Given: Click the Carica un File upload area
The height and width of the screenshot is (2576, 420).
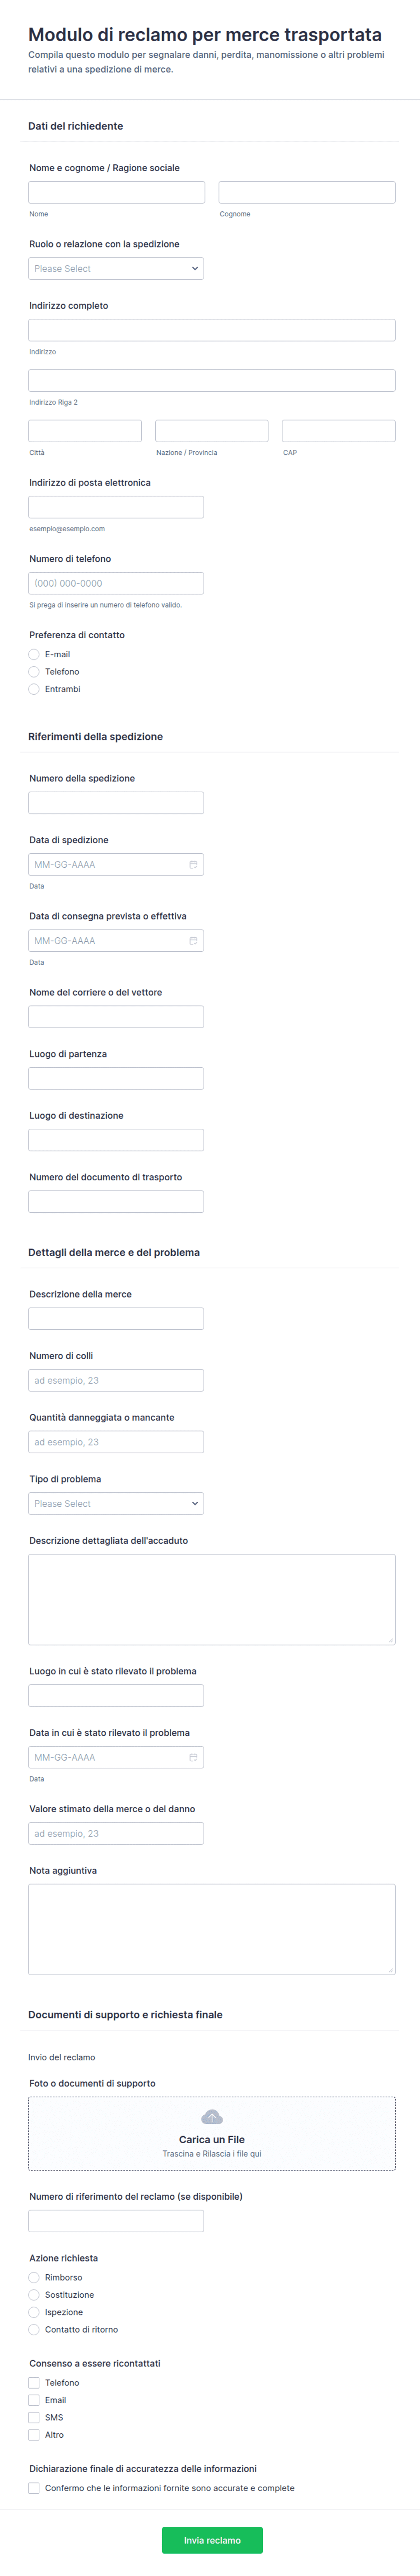Looking at the screenshot, I should coord(212,2133).
